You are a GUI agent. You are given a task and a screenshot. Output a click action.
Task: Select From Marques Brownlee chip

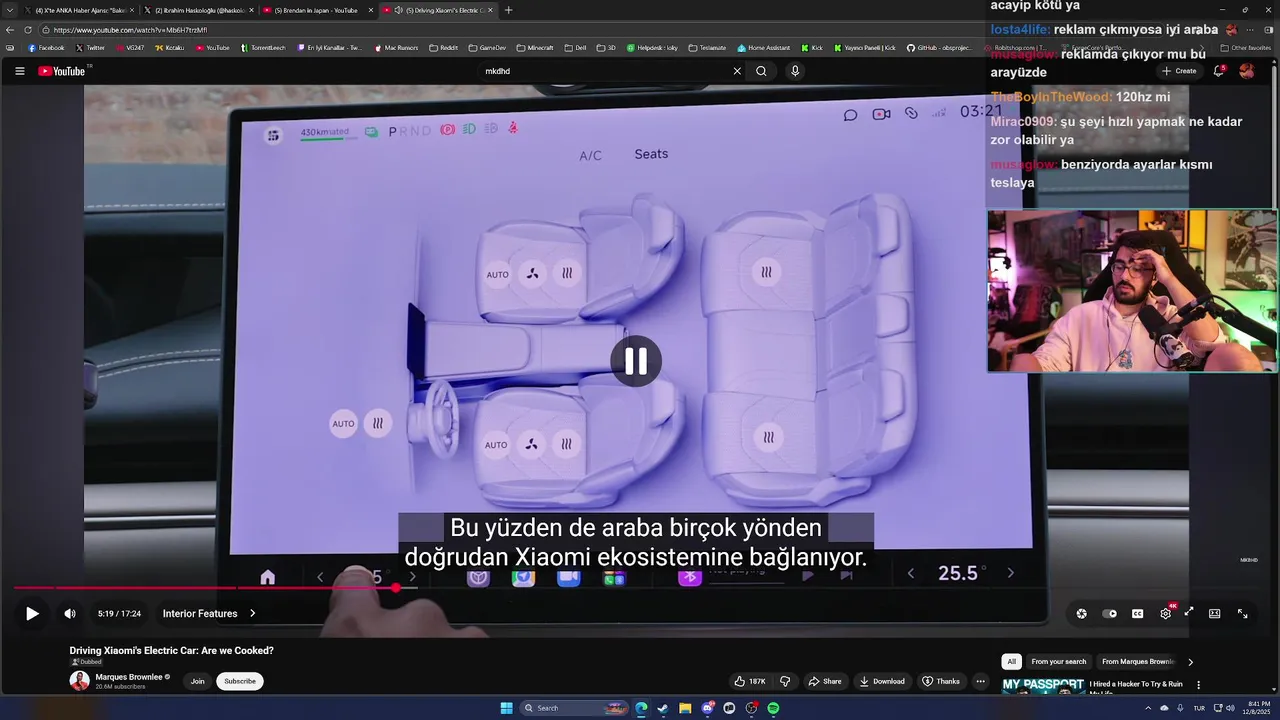tap(1138, 661)
